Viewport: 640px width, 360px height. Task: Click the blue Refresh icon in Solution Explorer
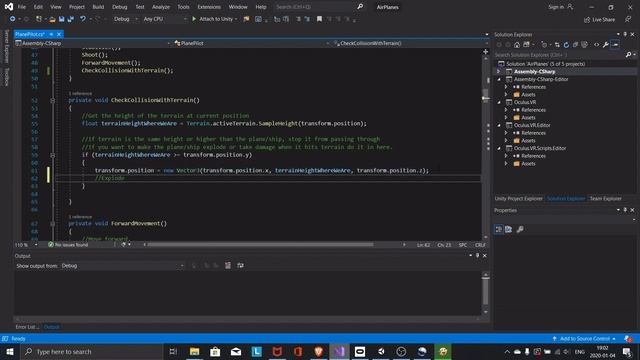coord(566,45)
